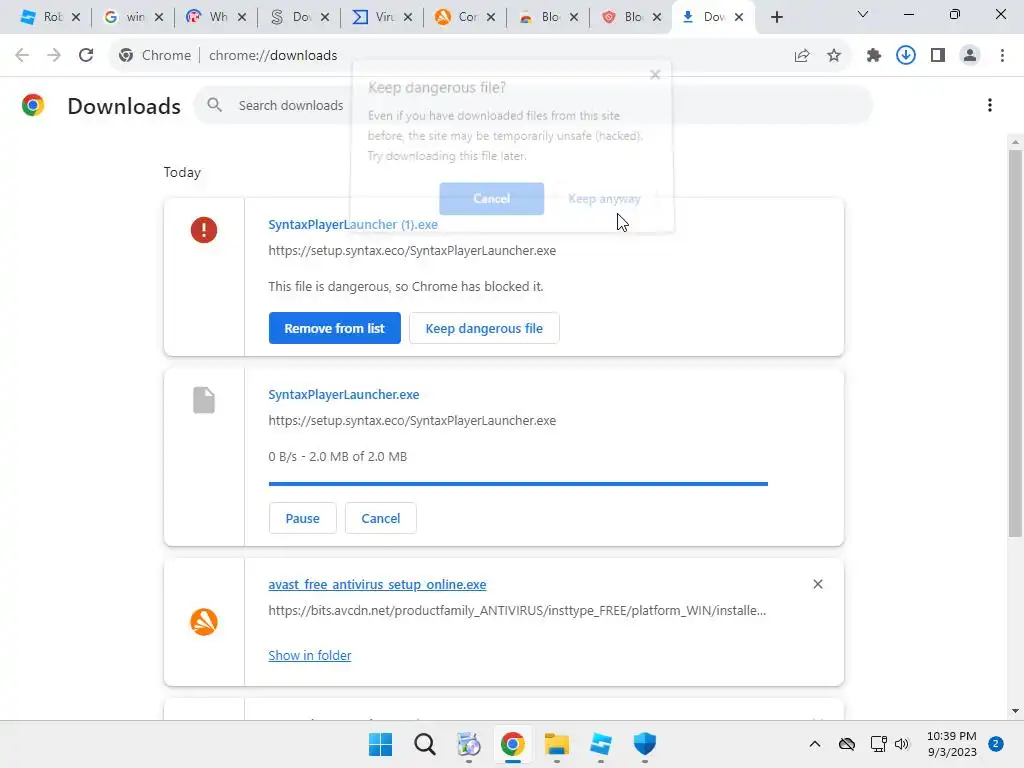Toggle the side panel icon
Screen dimensions: 1024x768
point(938,56)
